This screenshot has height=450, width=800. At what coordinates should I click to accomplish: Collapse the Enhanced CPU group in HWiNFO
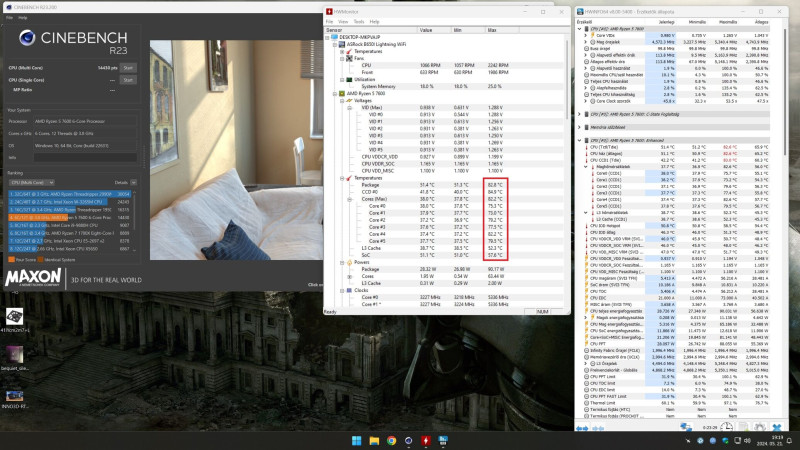[x=580, y=140]
